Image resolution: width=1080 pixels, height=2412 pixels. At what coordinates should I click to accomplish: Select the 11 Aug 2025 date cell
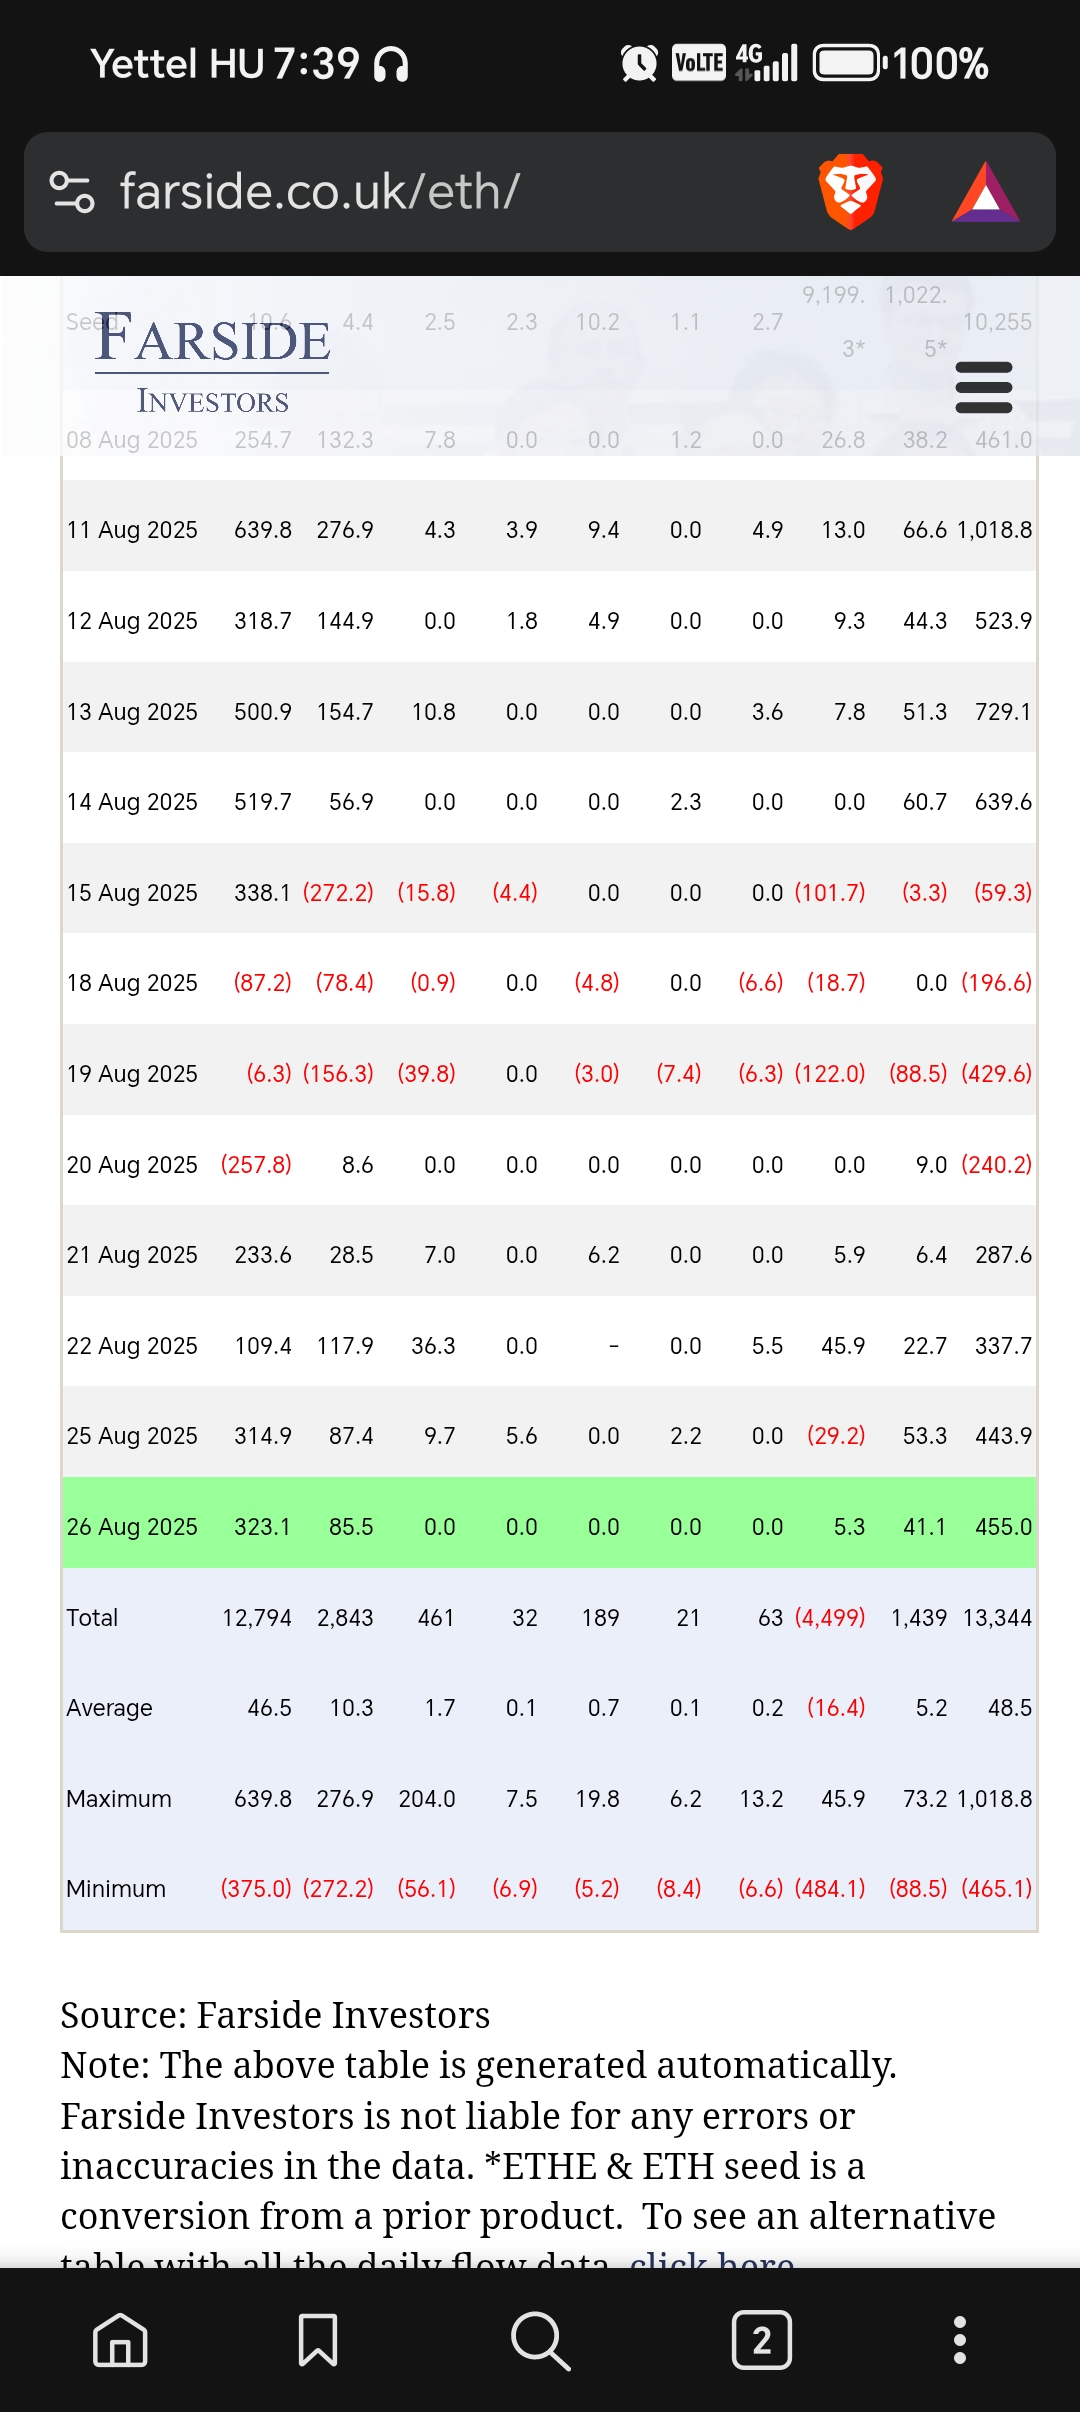click(x=132, y=530)
